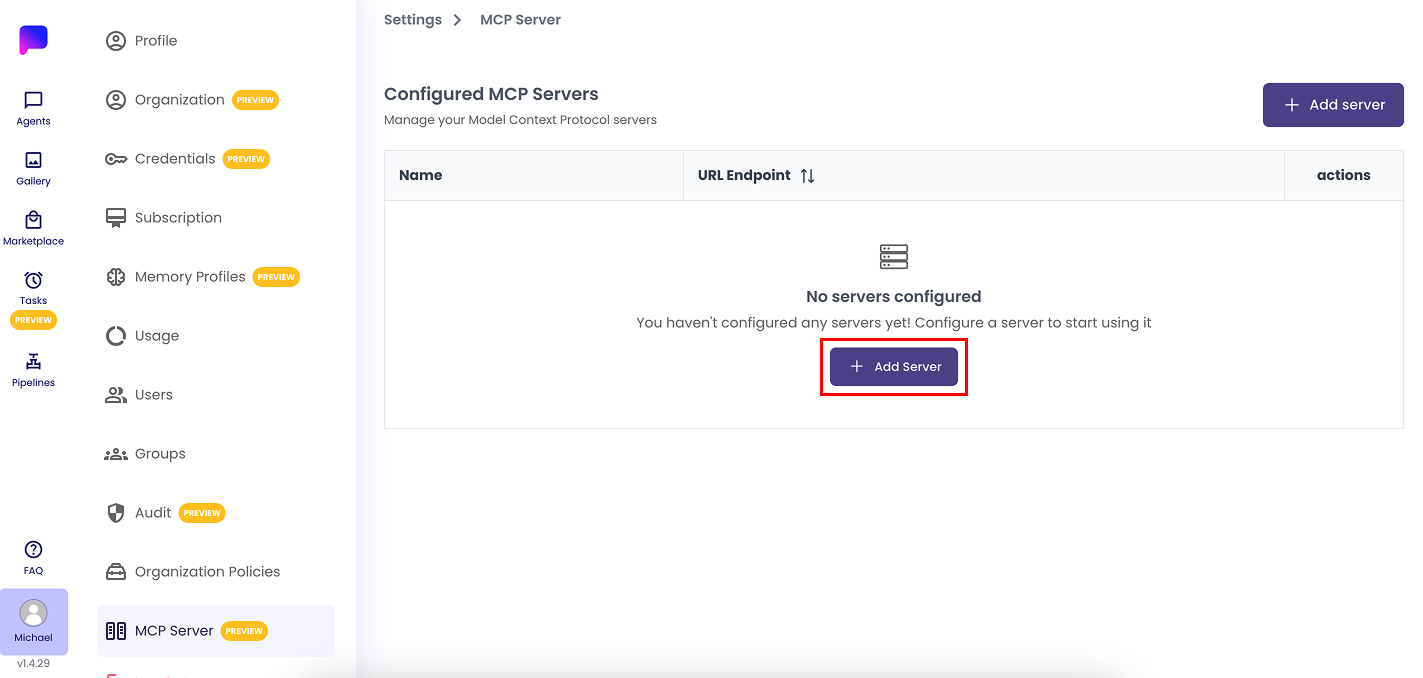Click the empty-state server stack icon
Image resolution: width=1423 pixels, height=678 pixels.
tap(894, 257)
